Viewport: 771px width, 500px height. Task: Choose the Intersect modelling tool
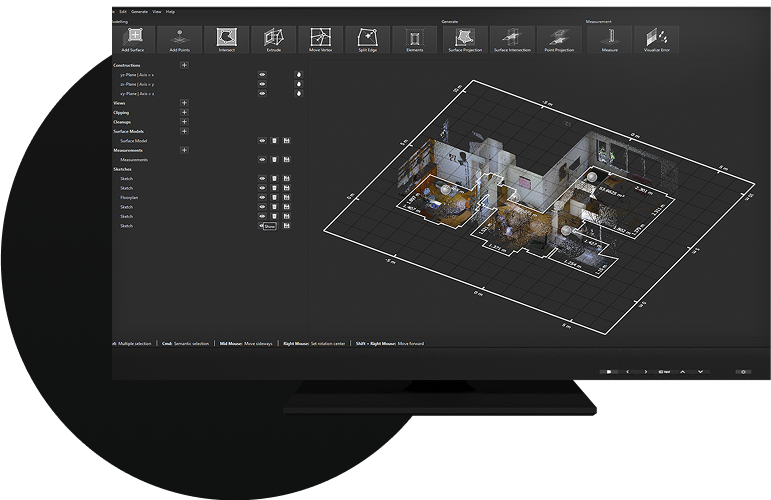226,40
